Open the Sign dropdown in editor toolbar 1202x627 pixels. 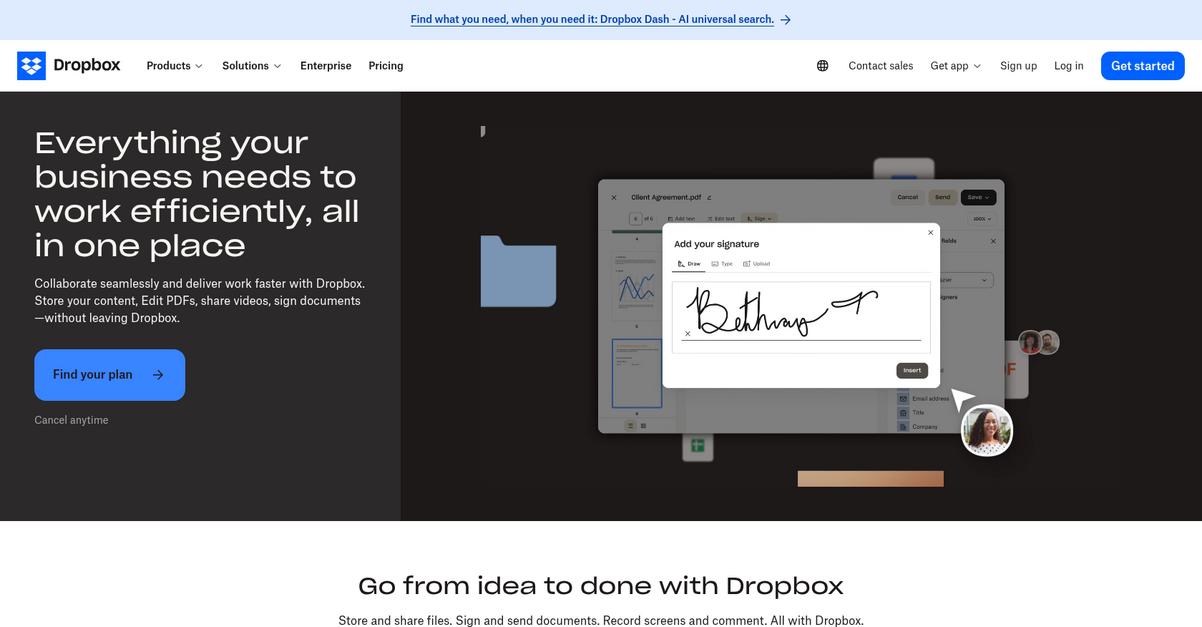coord(759,218)
